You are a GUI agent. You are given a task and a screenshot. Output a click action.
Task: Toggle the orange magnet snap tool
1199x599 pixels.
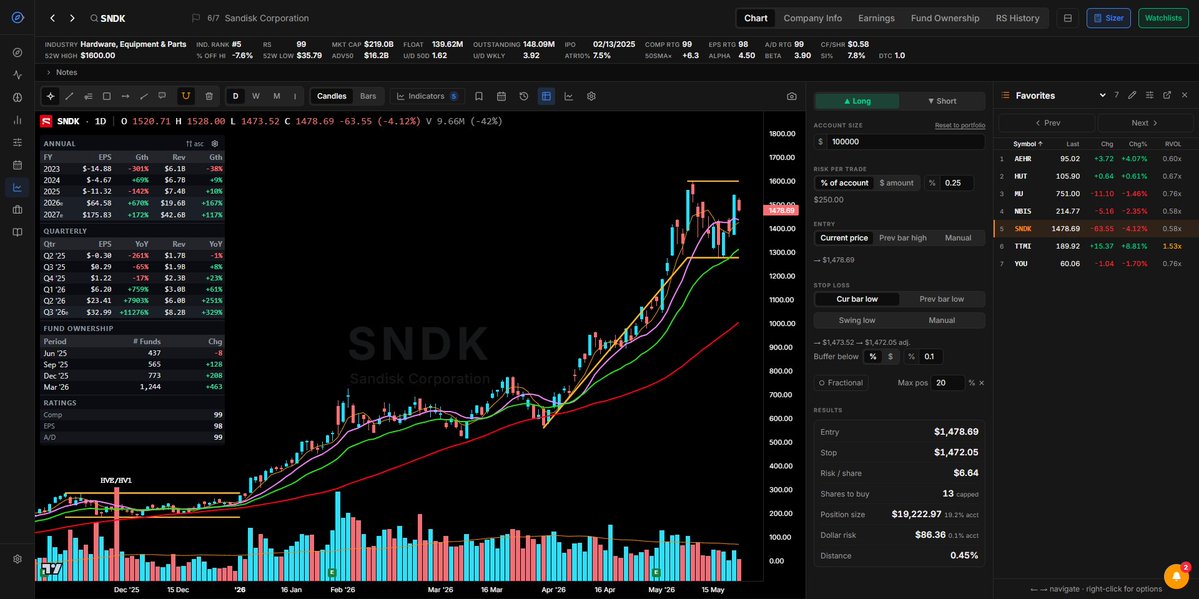(x=185, y=96)
